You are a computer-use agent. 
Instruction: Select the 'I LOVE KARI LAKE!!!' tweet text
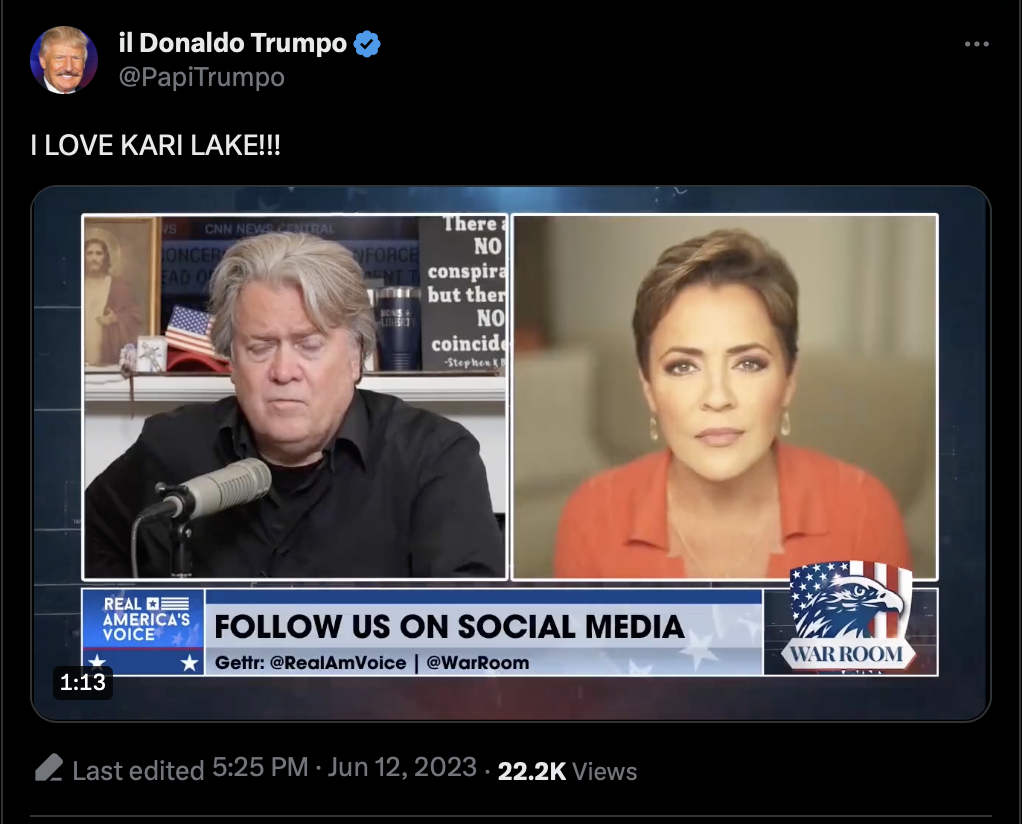point(156,145)
